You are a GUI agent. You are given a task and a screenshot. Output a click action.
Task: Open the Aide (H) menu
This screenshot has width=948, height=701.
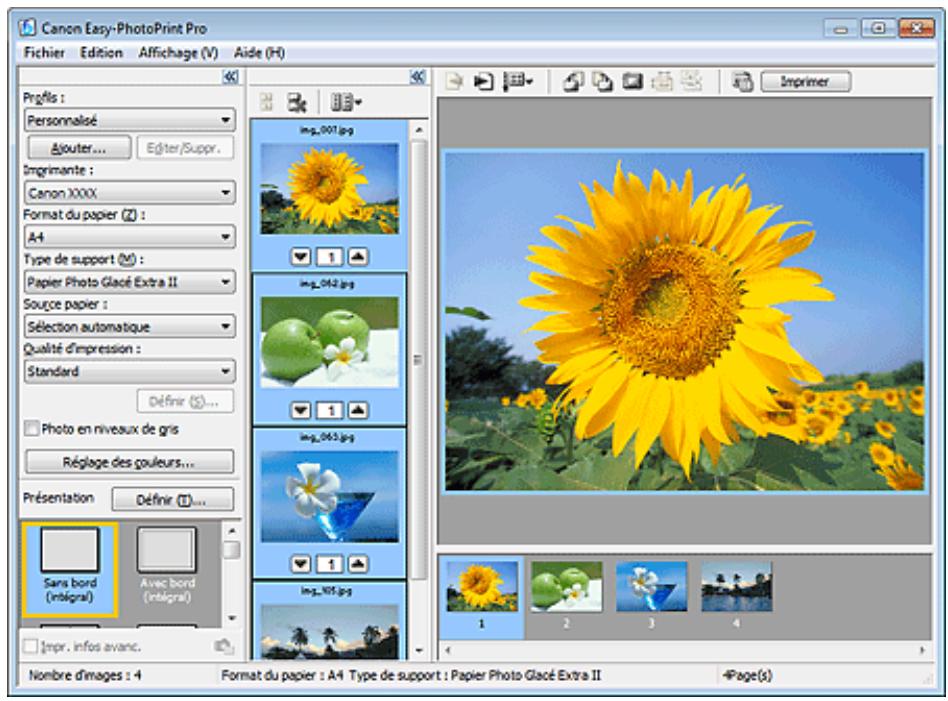pos(259,53)
